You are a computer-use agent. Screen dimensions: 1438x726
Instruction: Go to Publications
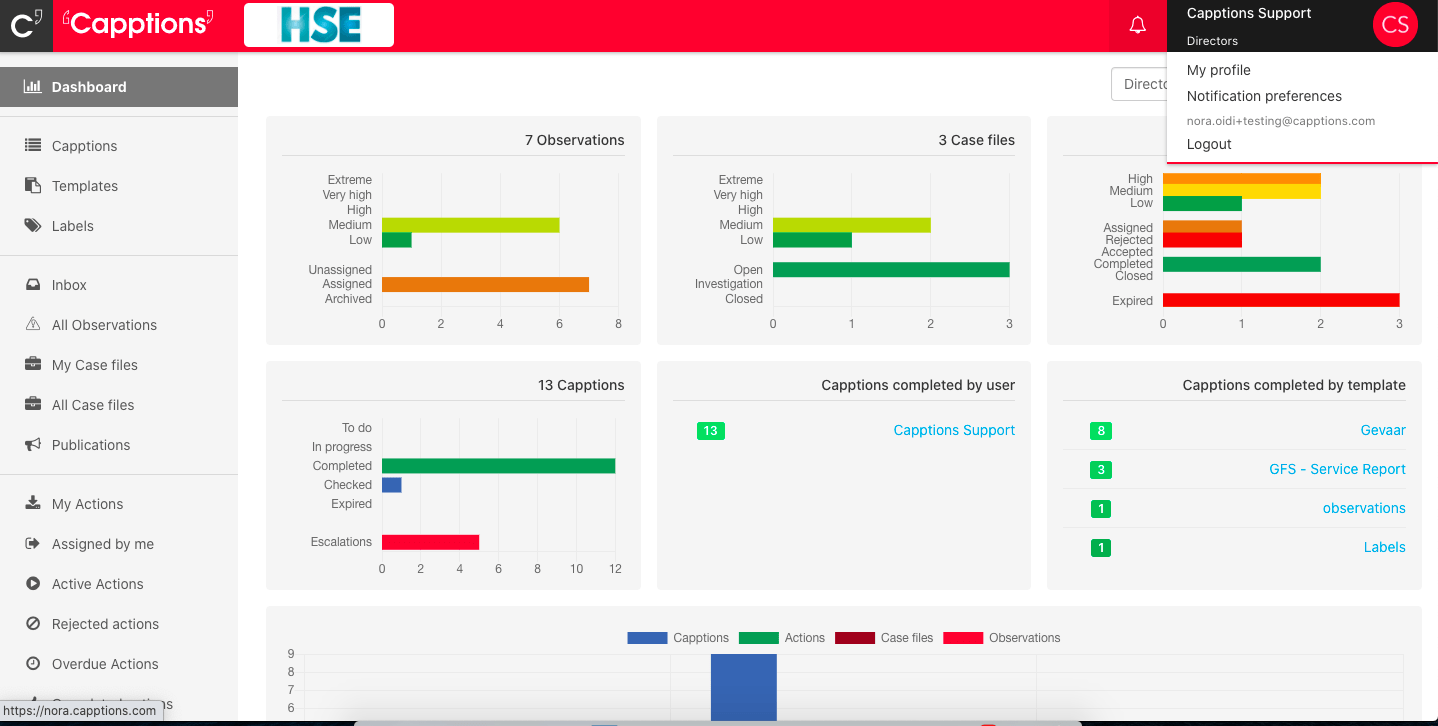pyautogui.click(x=91, y=445)
